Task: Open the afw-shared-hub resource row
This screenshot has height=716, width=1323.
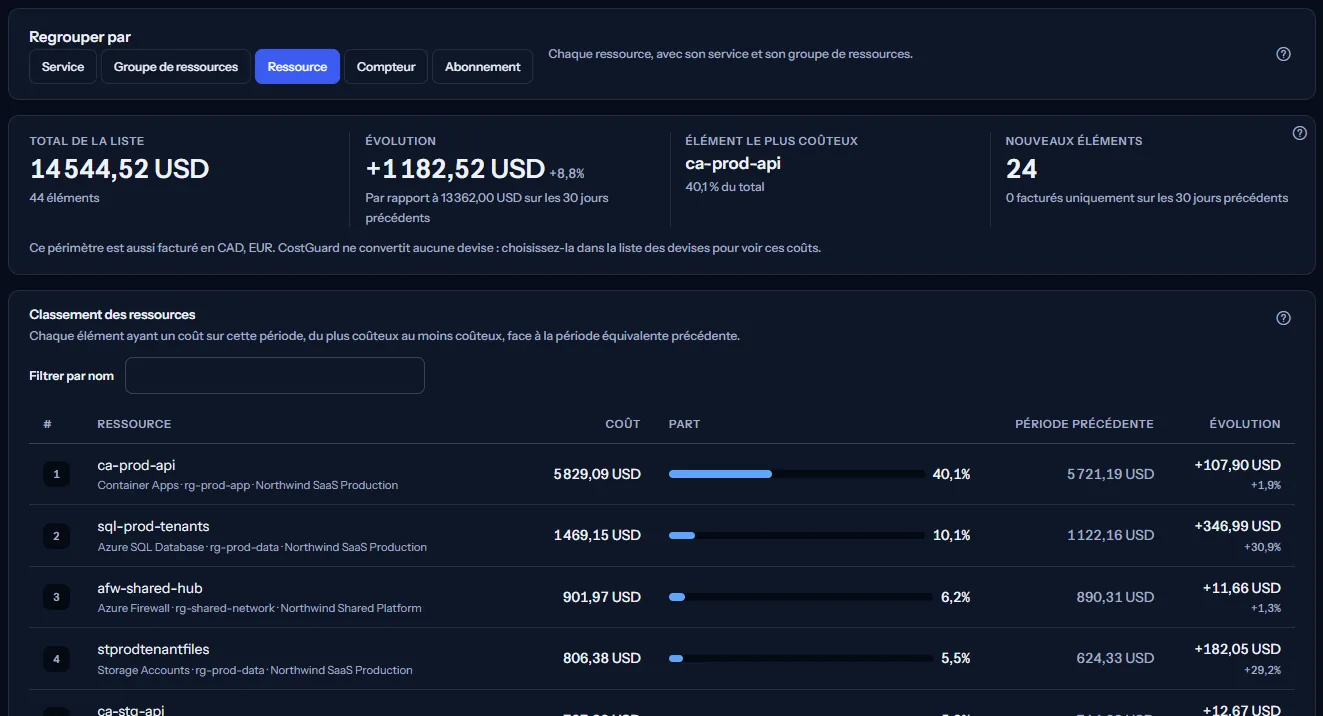Action: 662,598
